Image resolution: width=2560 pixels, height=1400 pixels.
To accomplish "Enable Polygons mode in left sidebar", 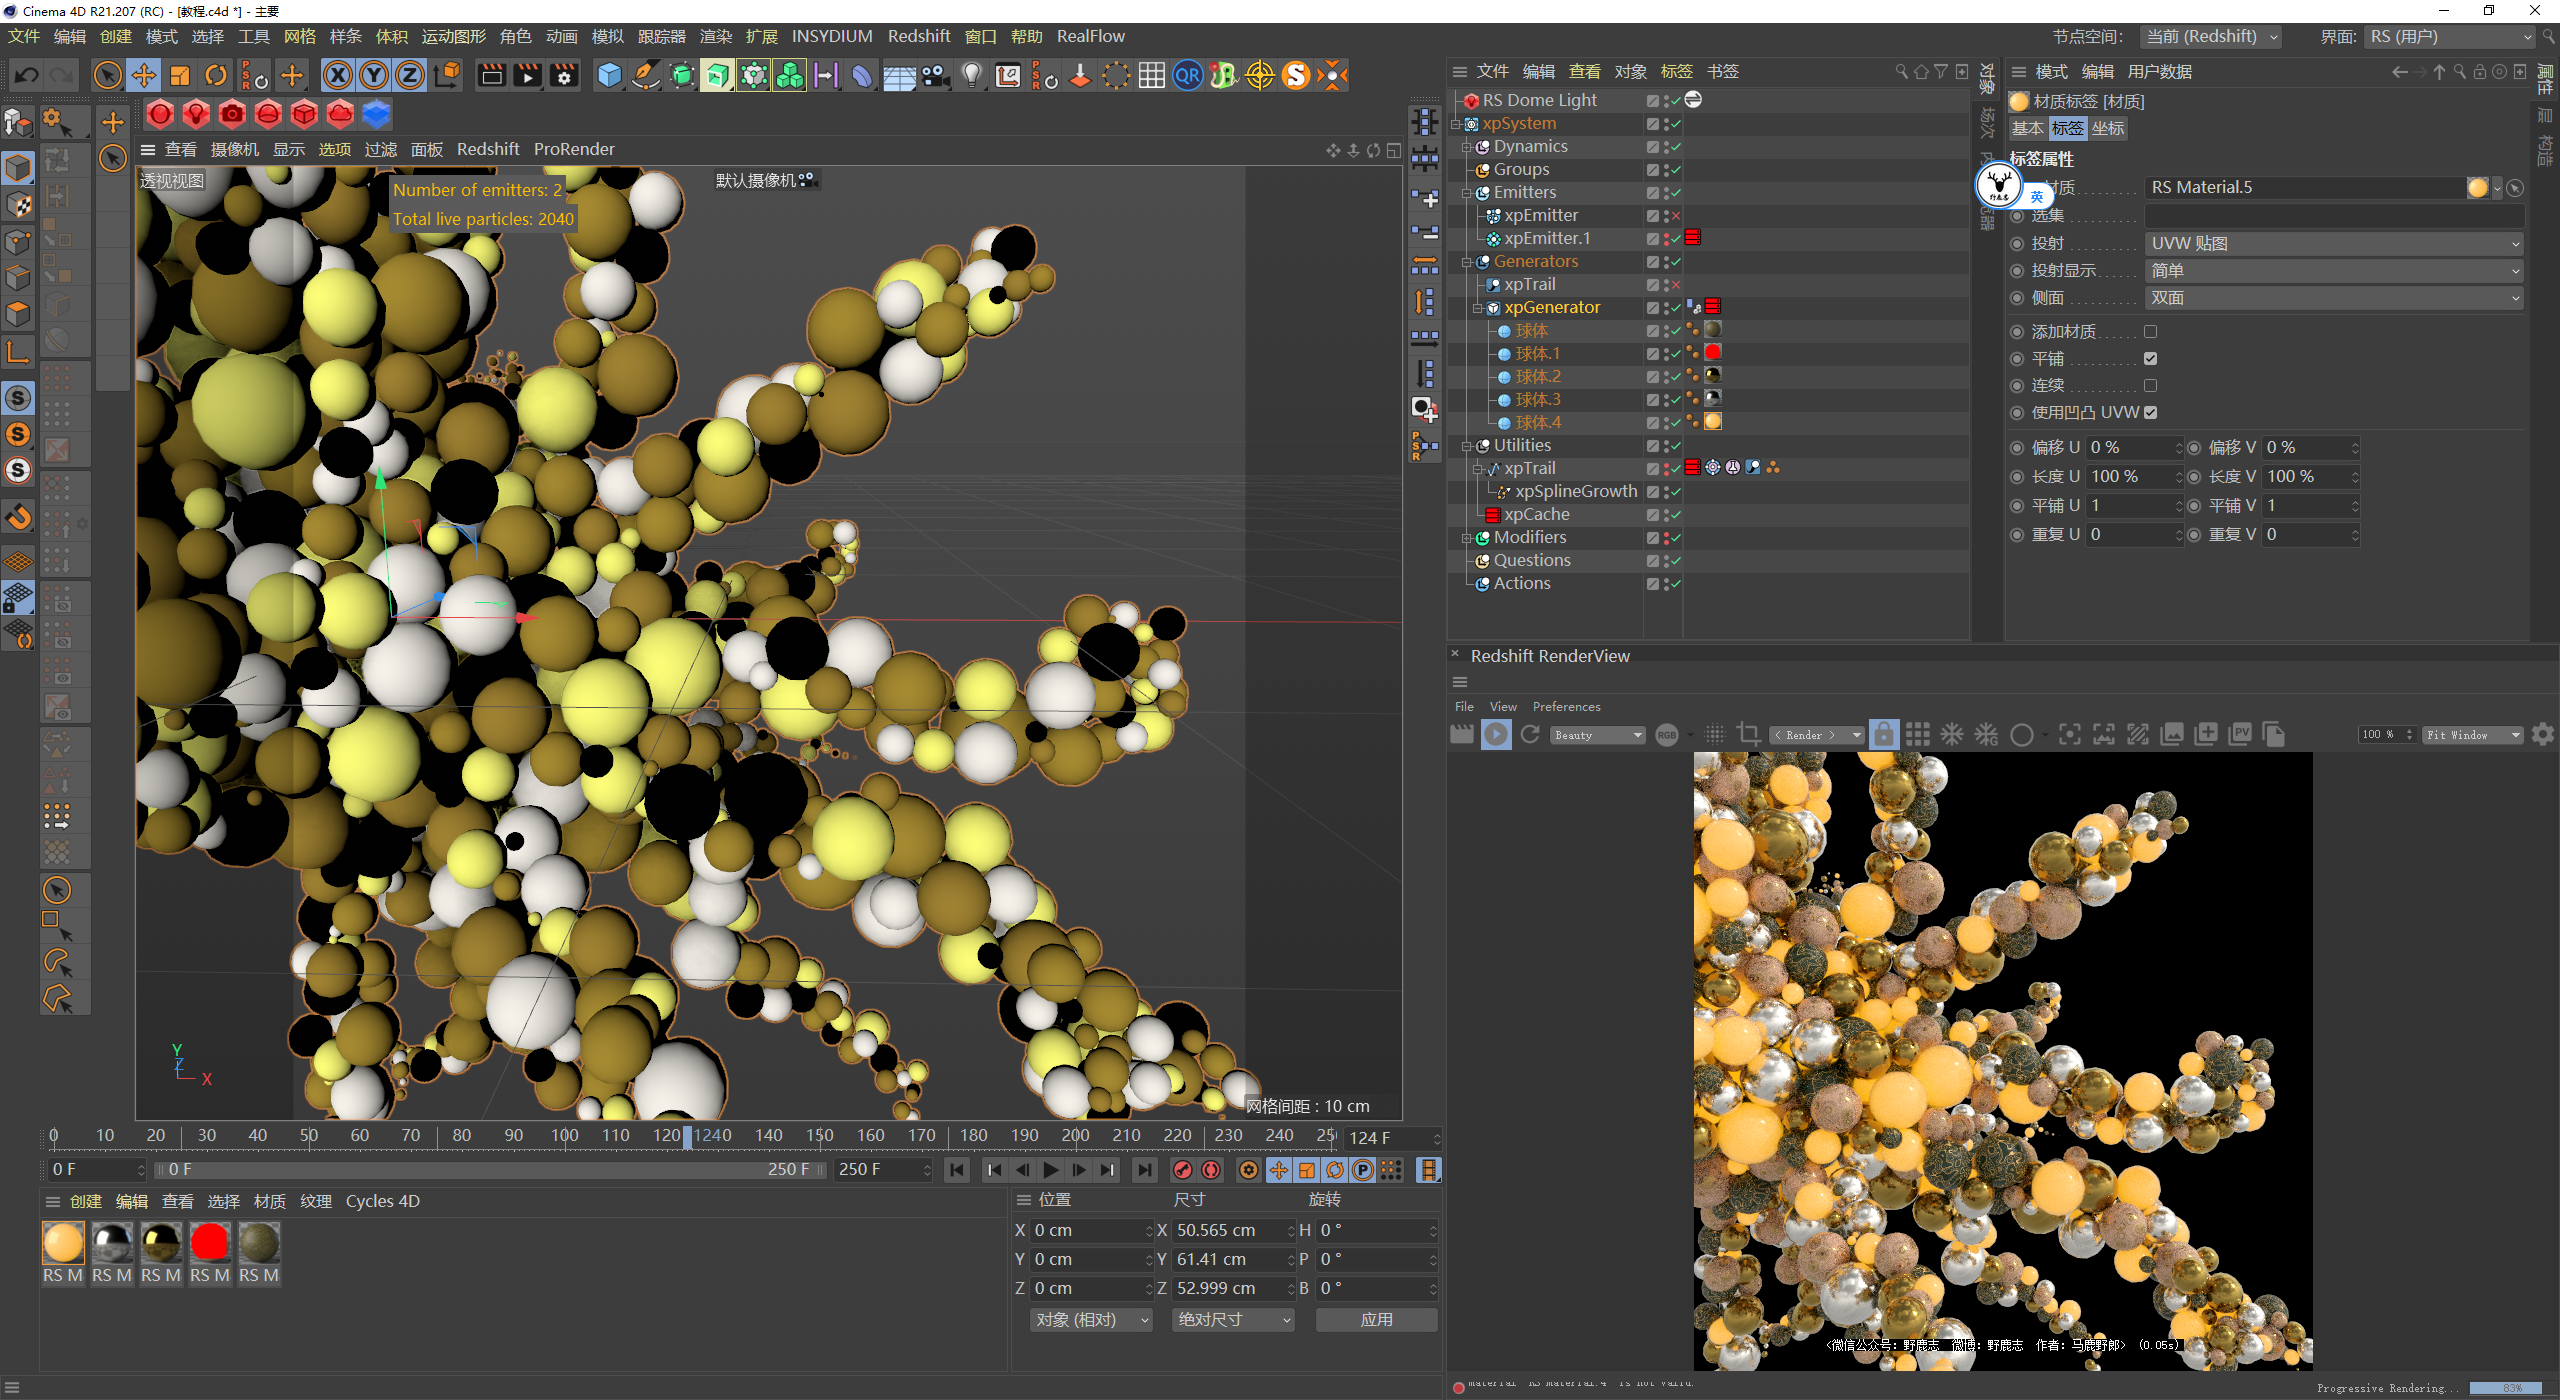I will pos(18,314).
